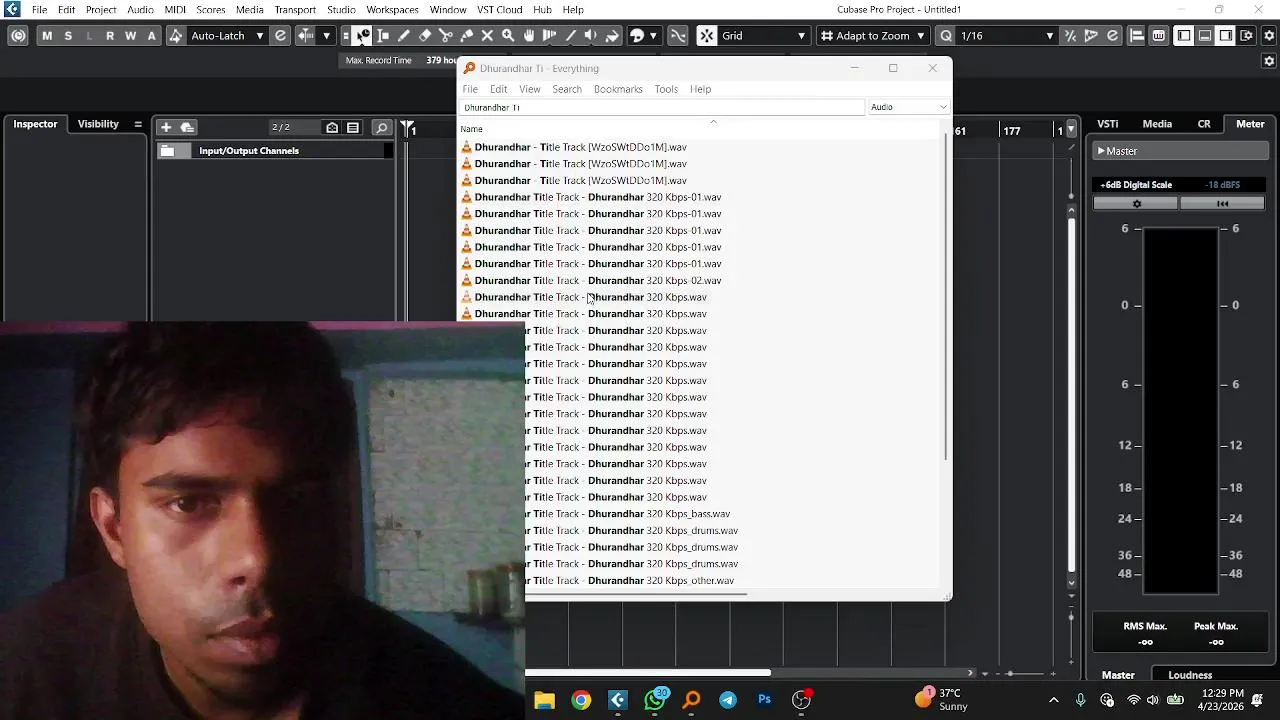
Task: Click the Add Track plus icon
Action: click(x=166, y=127)
